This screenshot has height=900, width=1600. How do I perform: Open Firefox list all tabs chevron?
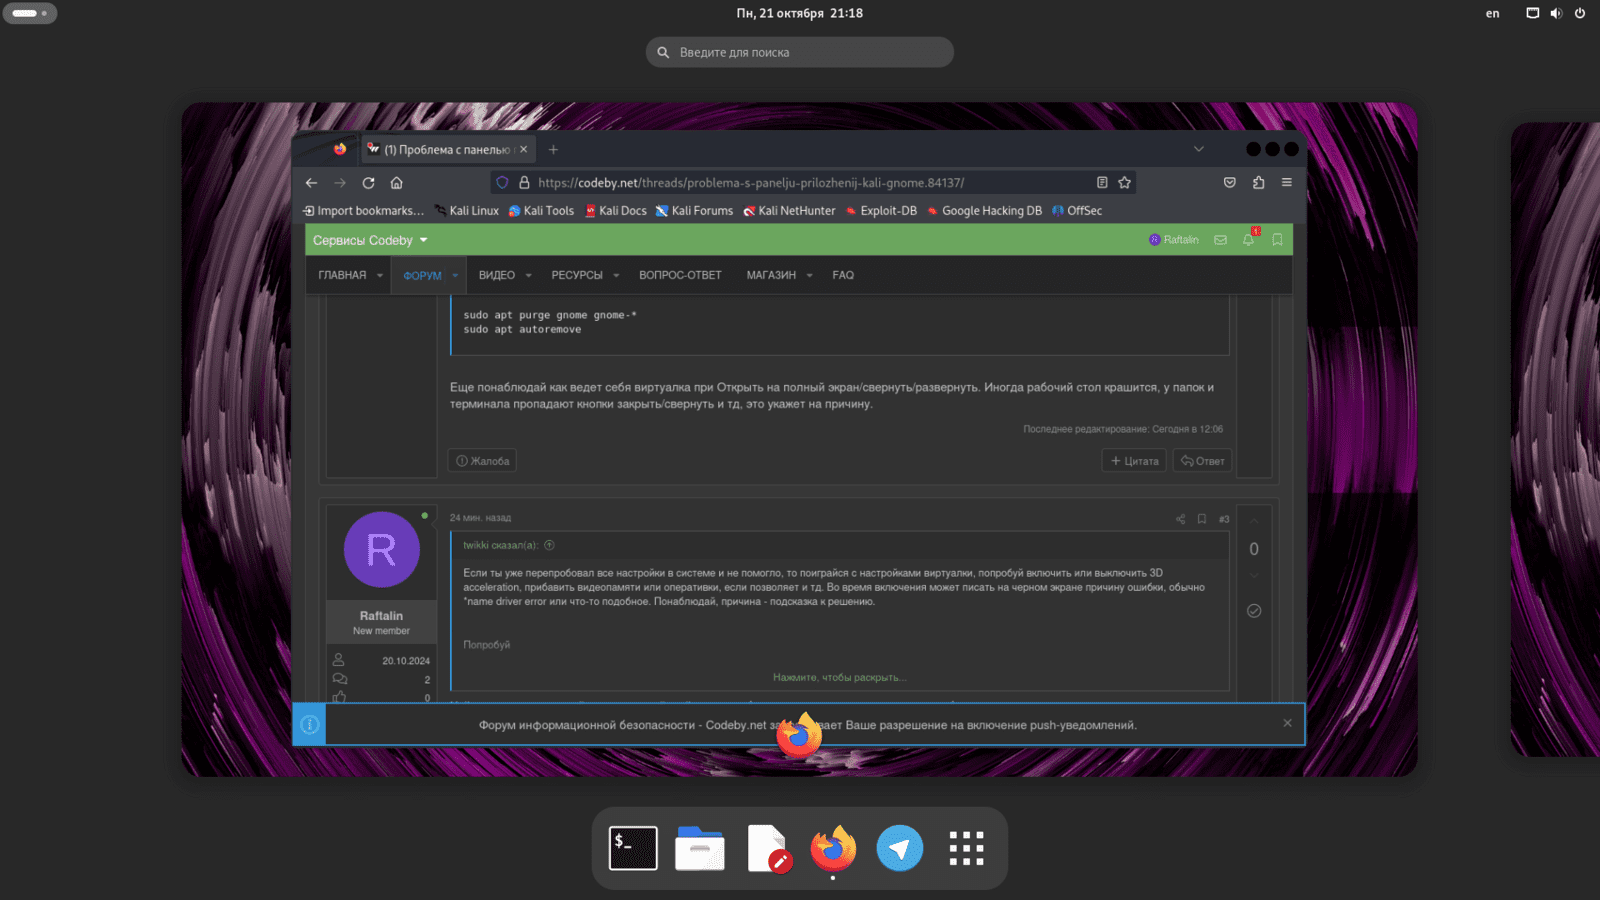click(x=1199, y=149)
